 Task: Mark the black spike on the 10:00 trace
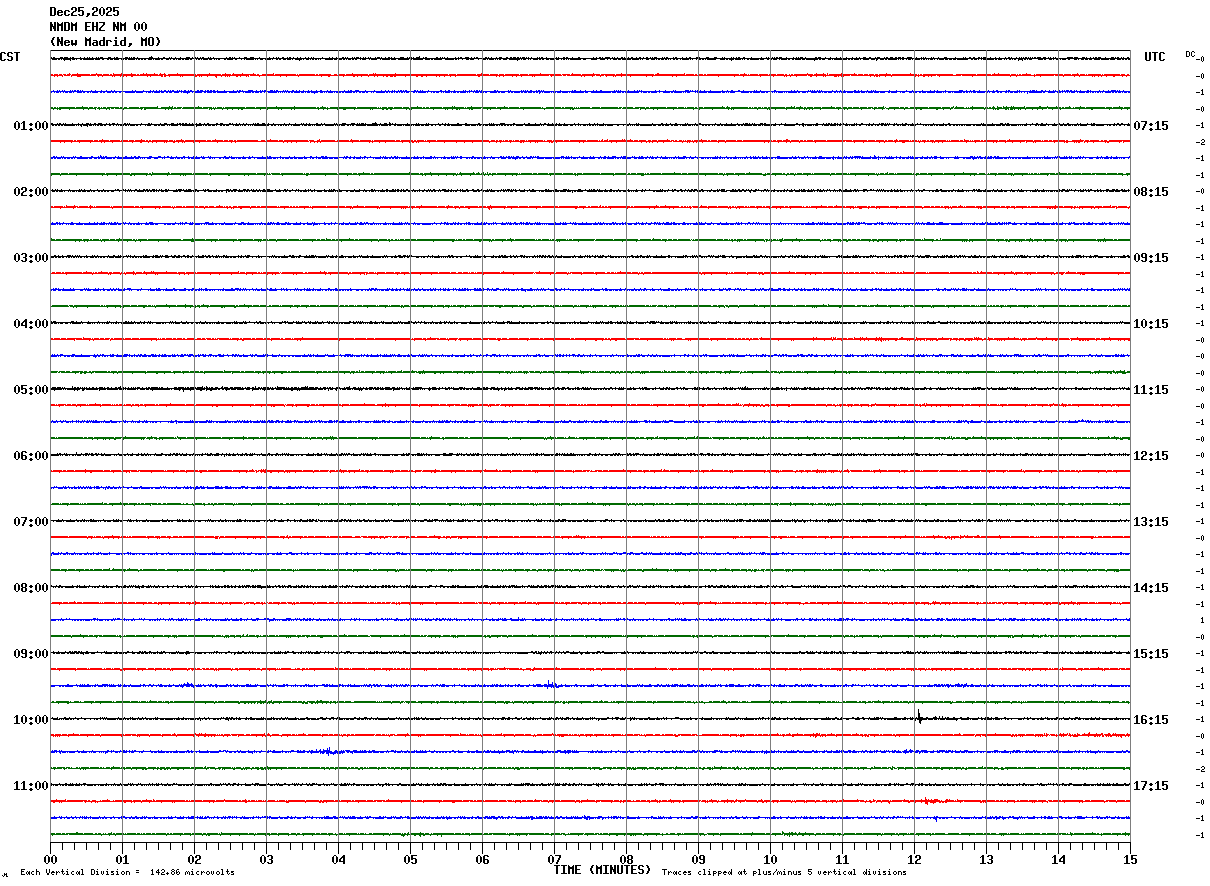919,716
